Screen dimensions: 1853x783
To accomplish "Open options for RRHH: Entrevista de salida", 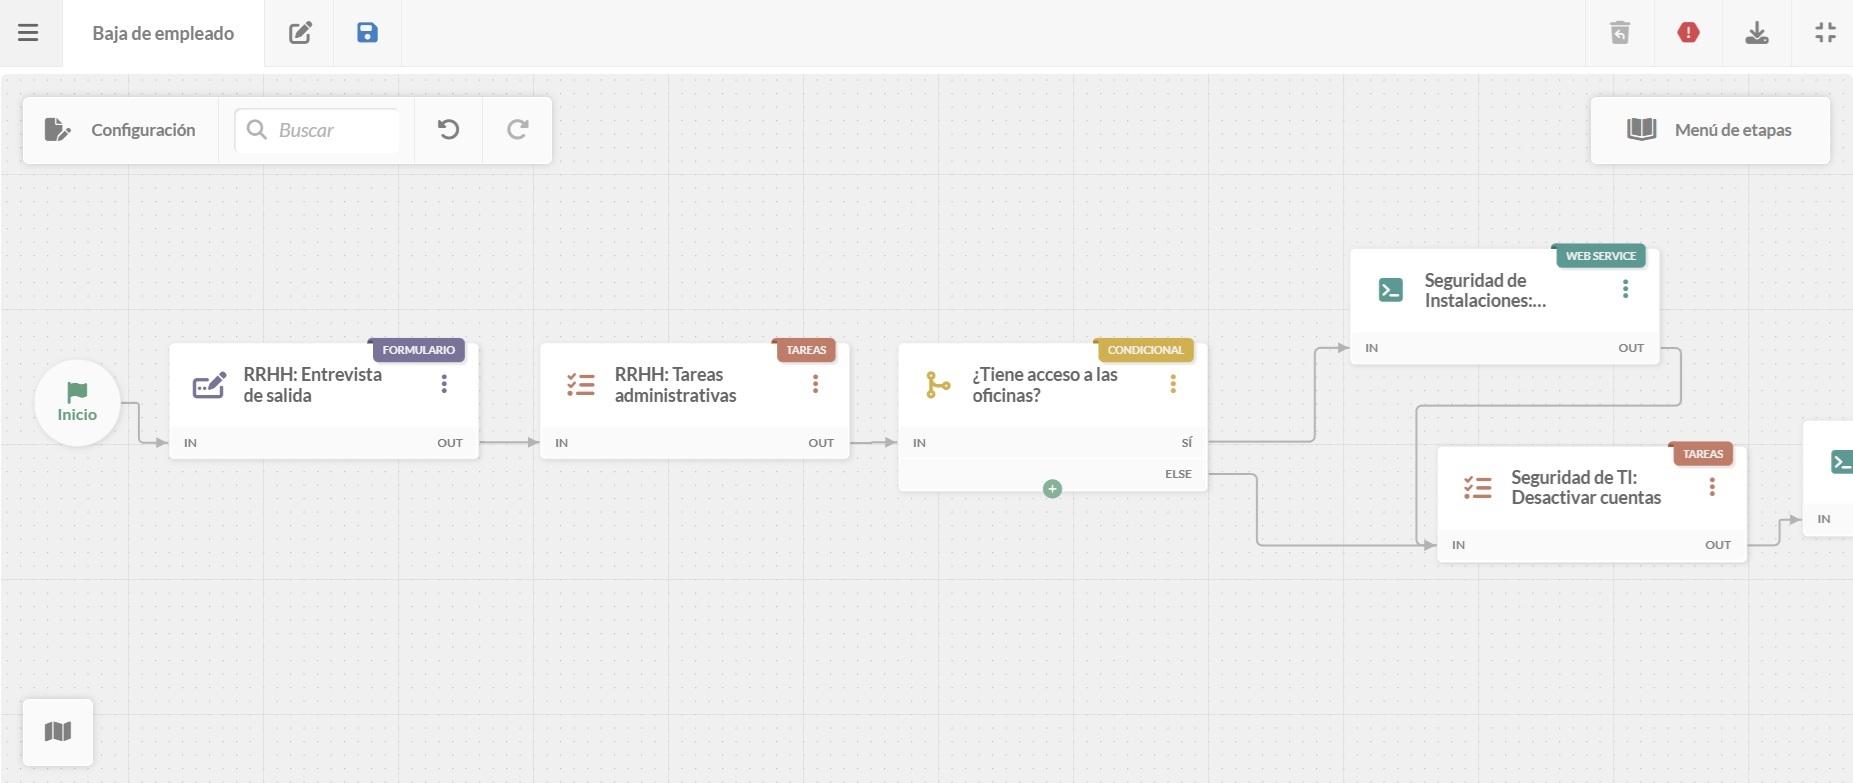I will (444, 384).
